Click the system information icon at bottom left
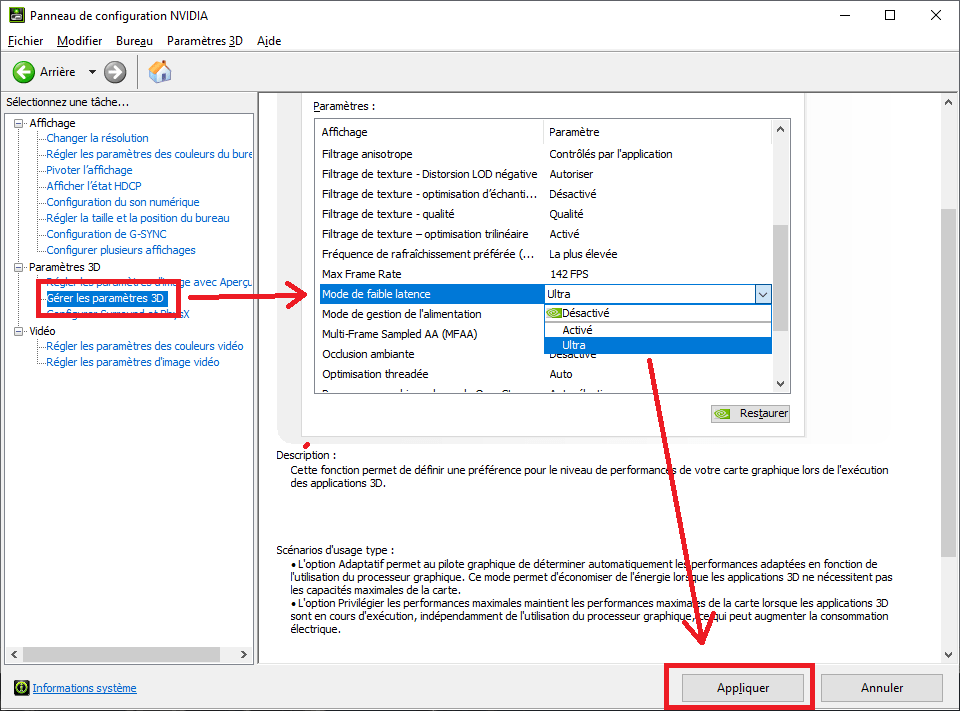This screenshot has width=960, height=711. point(21,688)
